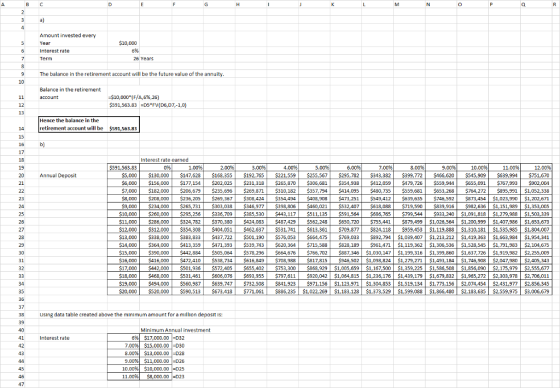Viewport: 560px width, 388px height.
Task: Click 'Using data table created above' sentence
Action: pos(131,314)
